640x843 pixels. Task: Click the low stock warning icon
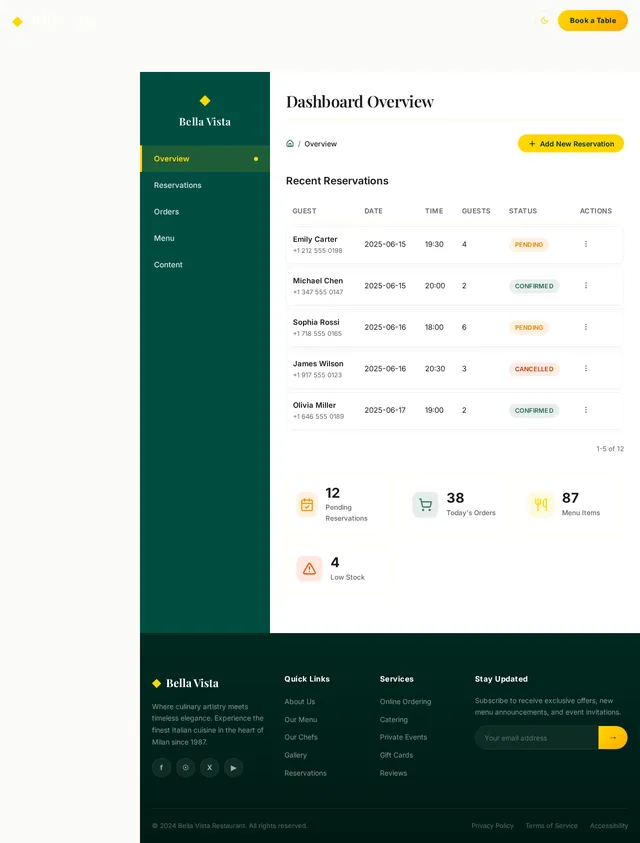(309, 569)
